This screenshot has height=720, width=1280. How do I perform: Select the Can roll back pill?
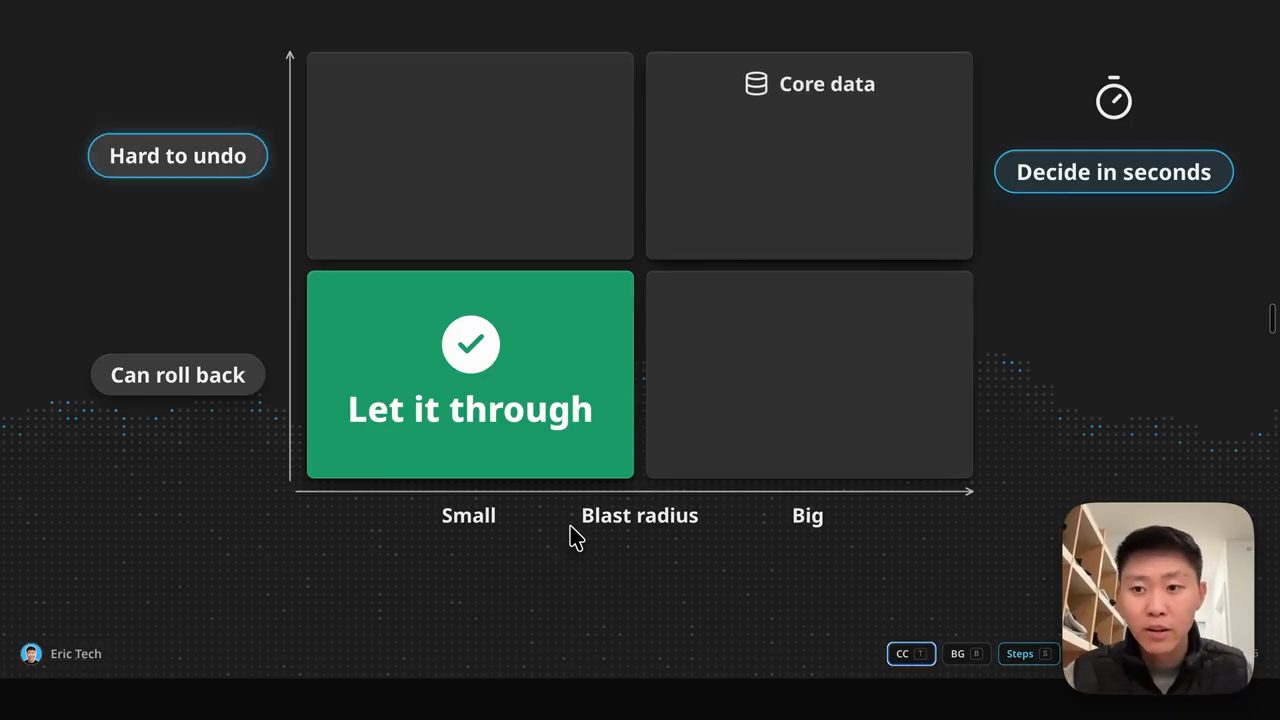point(178,375)
